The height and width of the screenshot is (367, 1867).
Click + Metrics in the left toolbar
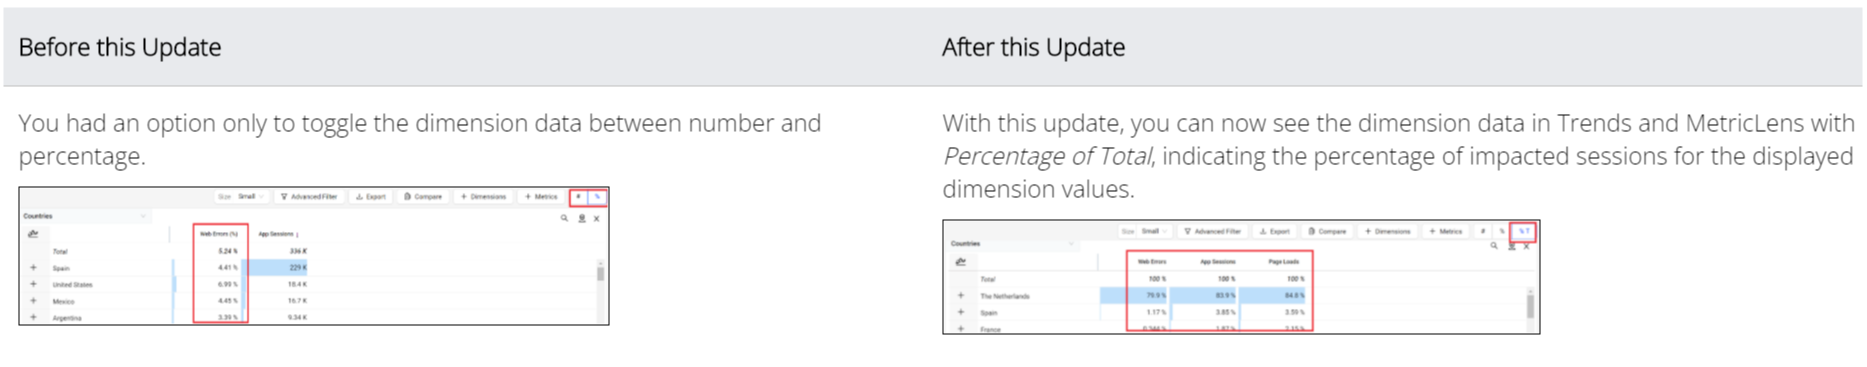(x=541, y=197)
